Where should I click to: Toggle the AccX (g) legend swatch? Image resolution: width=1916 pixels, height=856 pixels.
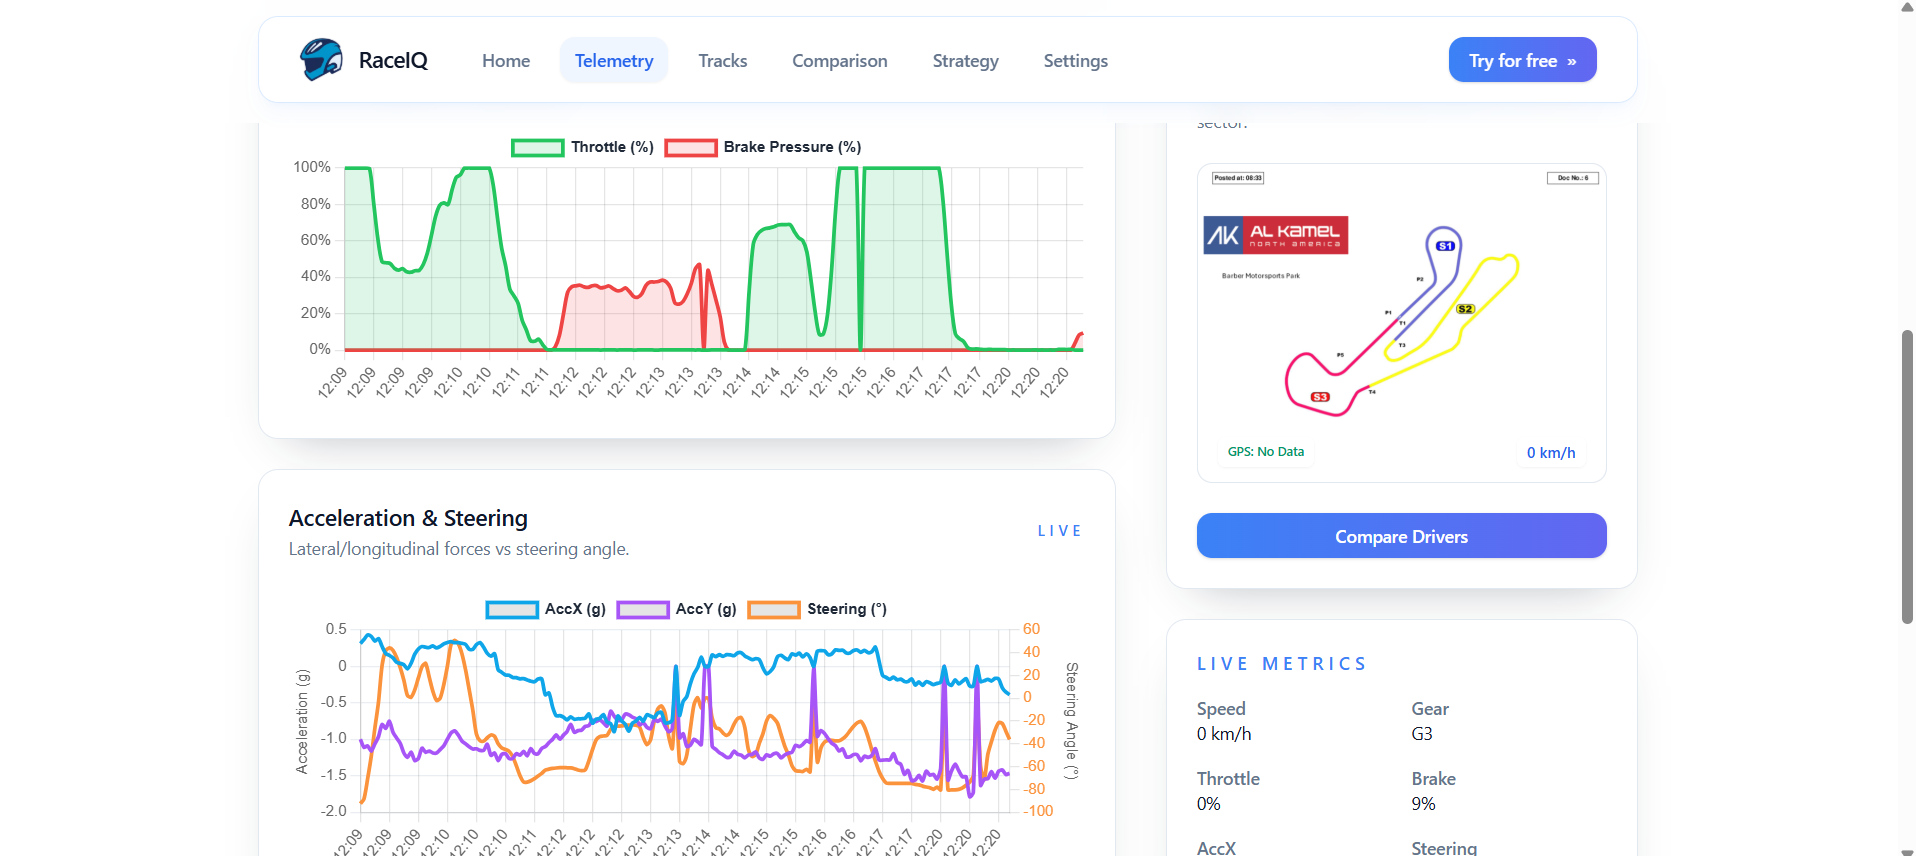512,610
